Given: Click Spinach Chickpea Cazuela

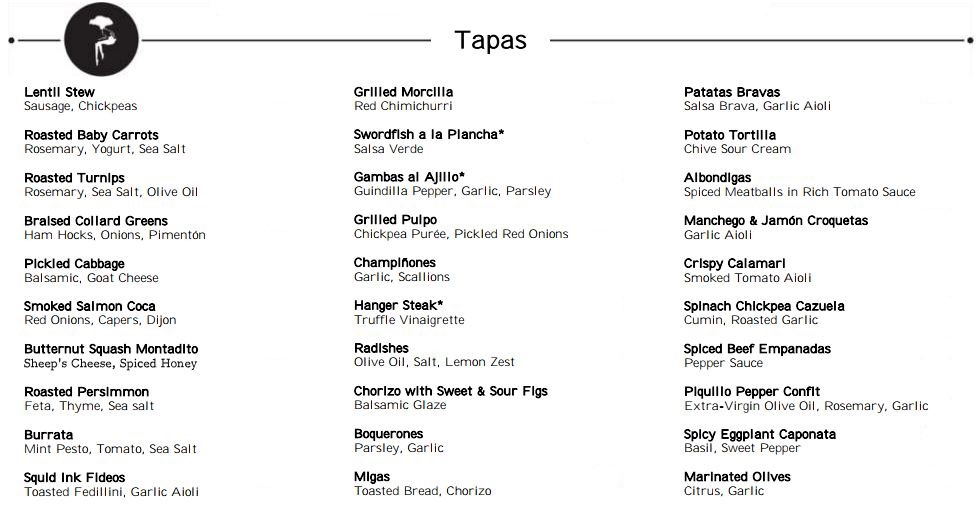Looking at the screenshot, I should click(764, 306).
